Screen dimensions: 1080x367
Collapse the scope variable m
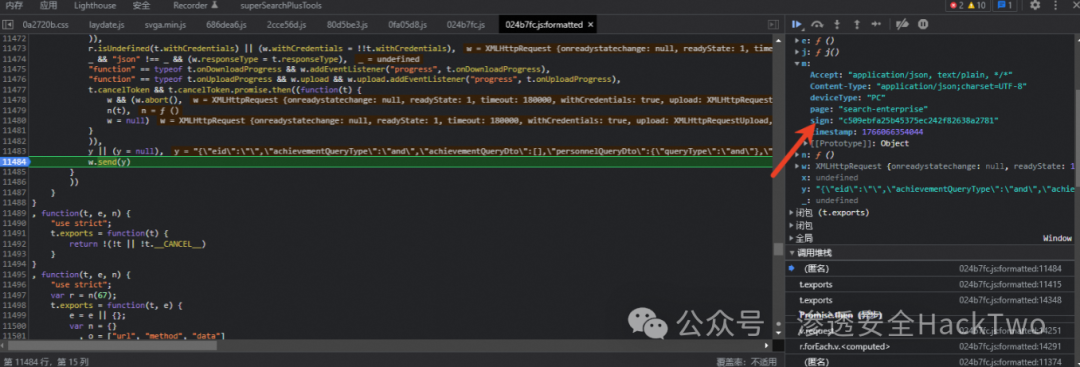click(x=798, y=63)
